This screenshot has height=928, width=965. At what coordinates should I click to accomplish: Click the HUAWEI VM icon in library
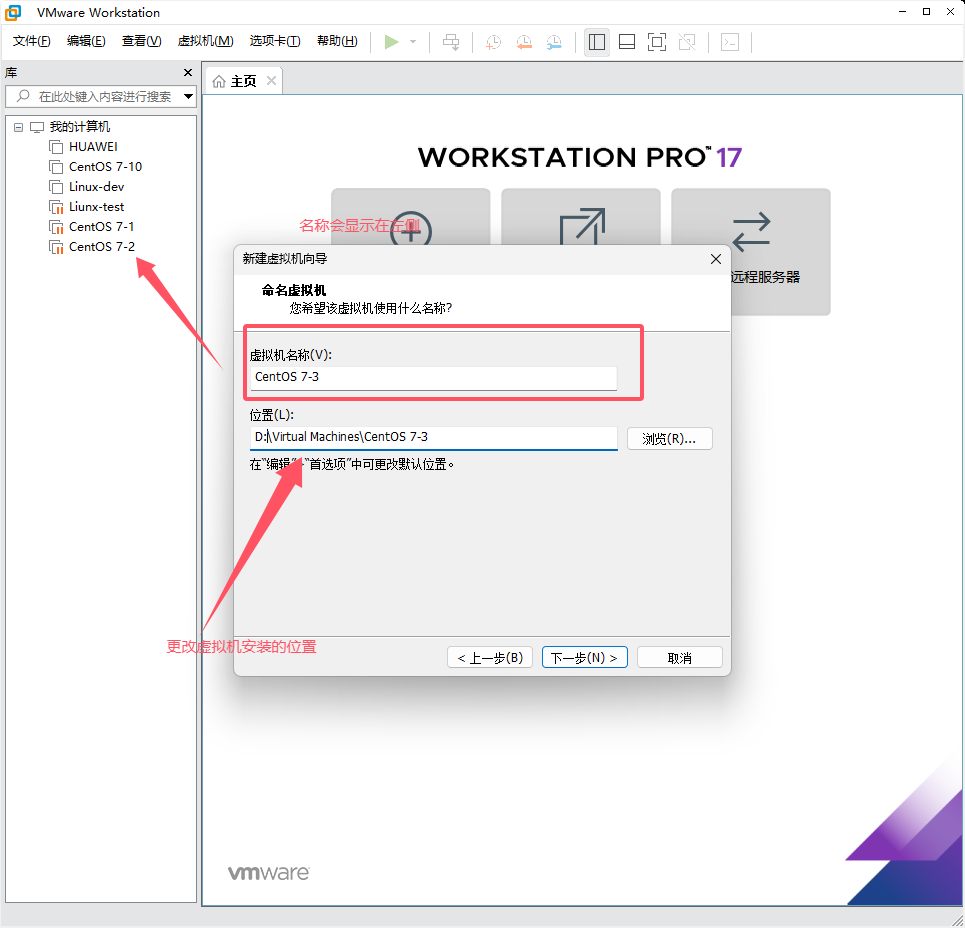coord(56,147)
